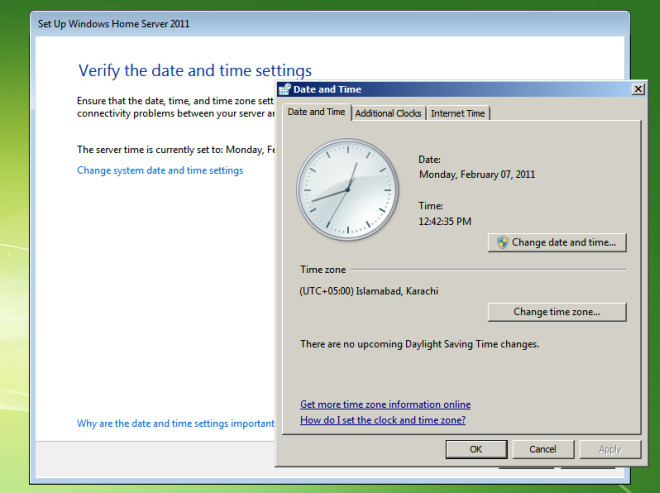
Task: Click the time value 12:42:35 PM
Action: point(444,221)
